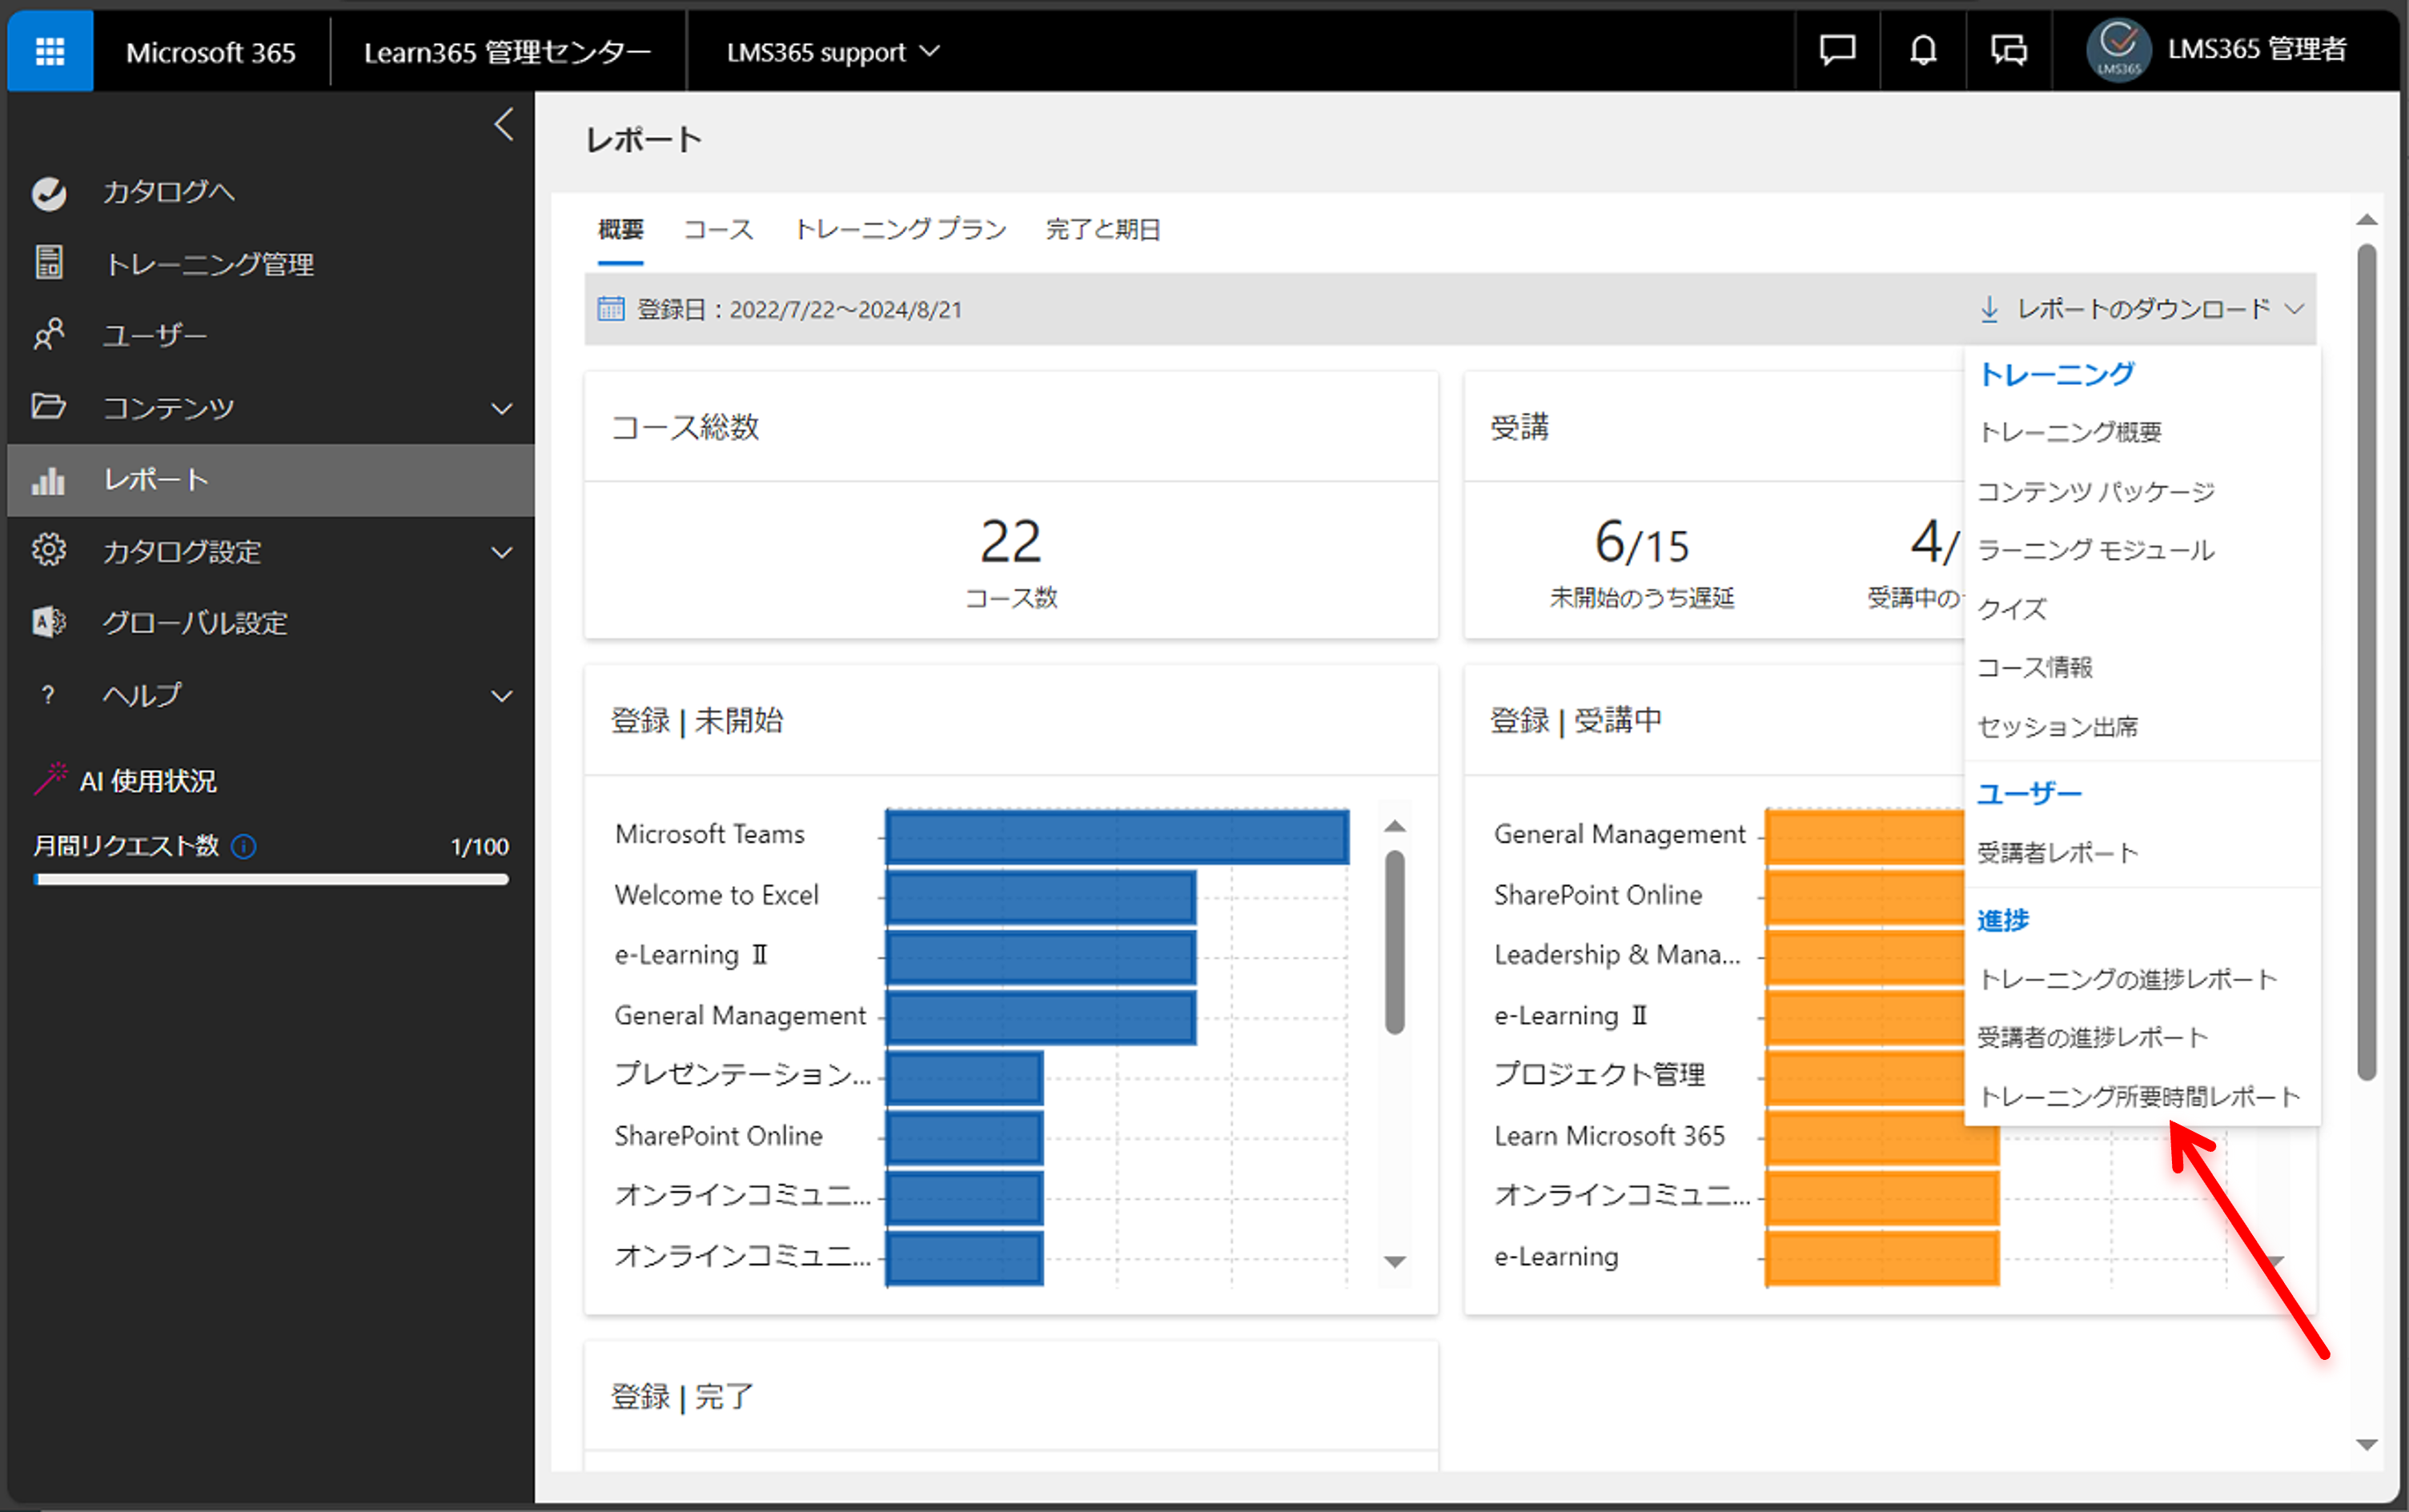The width and height of the screenshot is (2409, 1512).
Task: Collapse the sidebar with the left chevron
Action: (504, 125)
